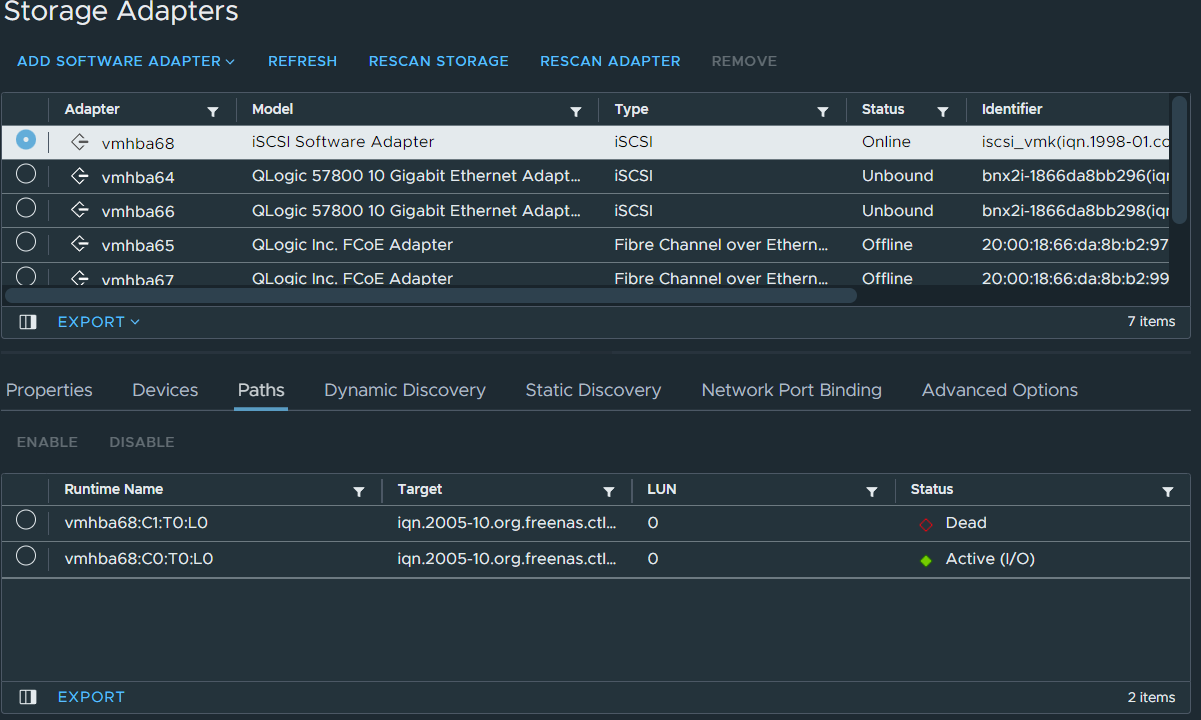Click iSCSI Software Adapter model cell
Image resolution: width=1201 pixels, height=720 pixels.
pos(343,142)
